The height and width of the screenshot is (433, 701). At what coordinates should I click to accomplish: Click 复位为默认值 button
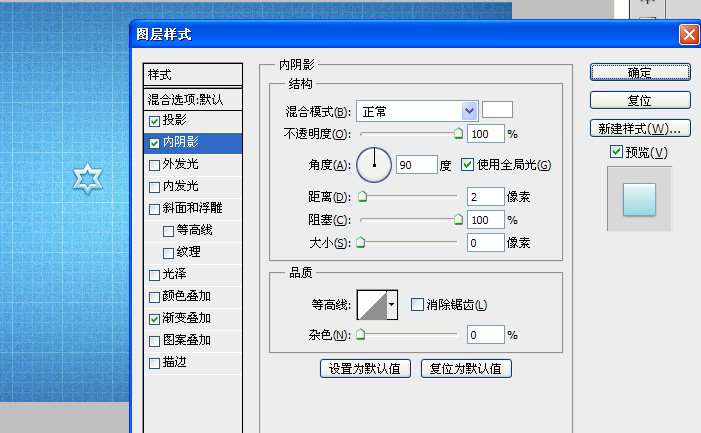(466, 369)
